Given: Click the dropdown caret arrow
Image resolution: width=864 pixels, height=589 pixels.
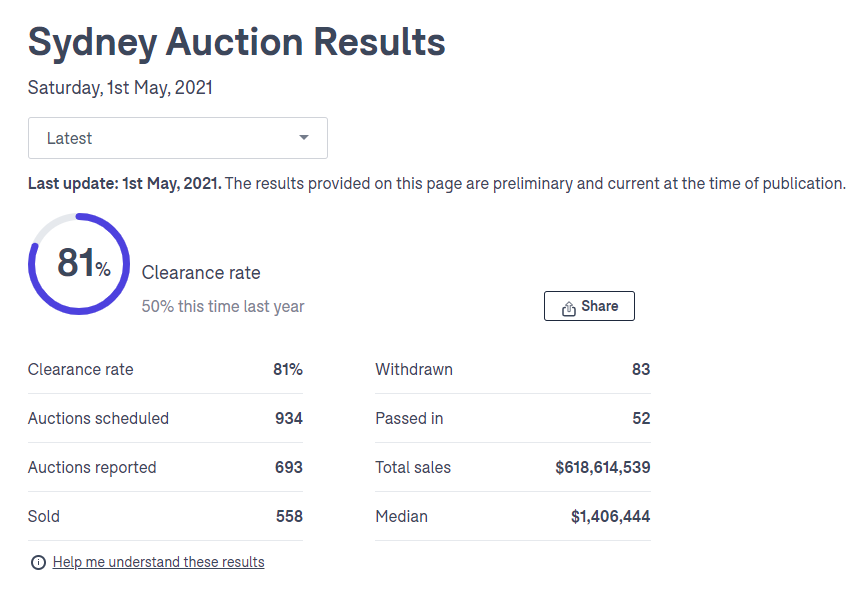Looking at the screenshot, I should 304,137.
